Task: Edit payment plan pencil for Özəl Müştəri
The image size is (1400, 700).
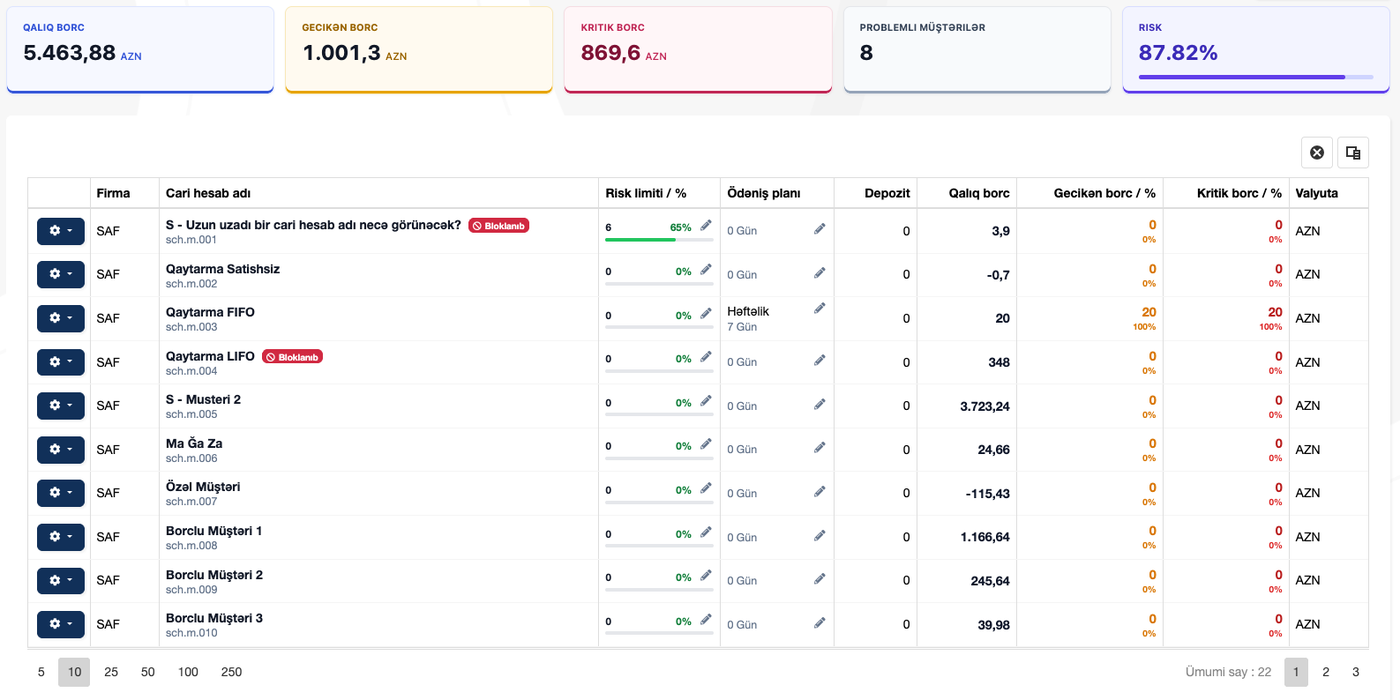Action: [x=820, y=491]
